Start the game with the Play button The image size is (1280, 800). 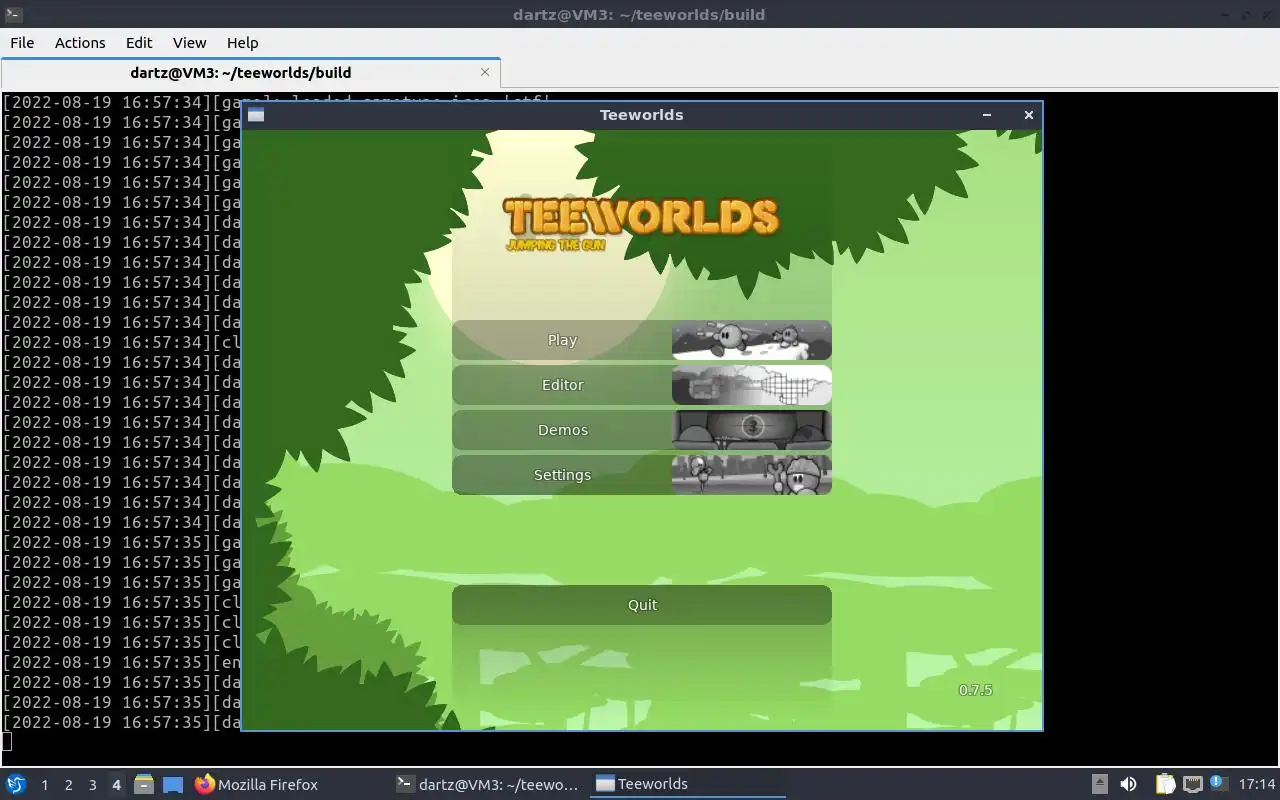coord(562,340)
